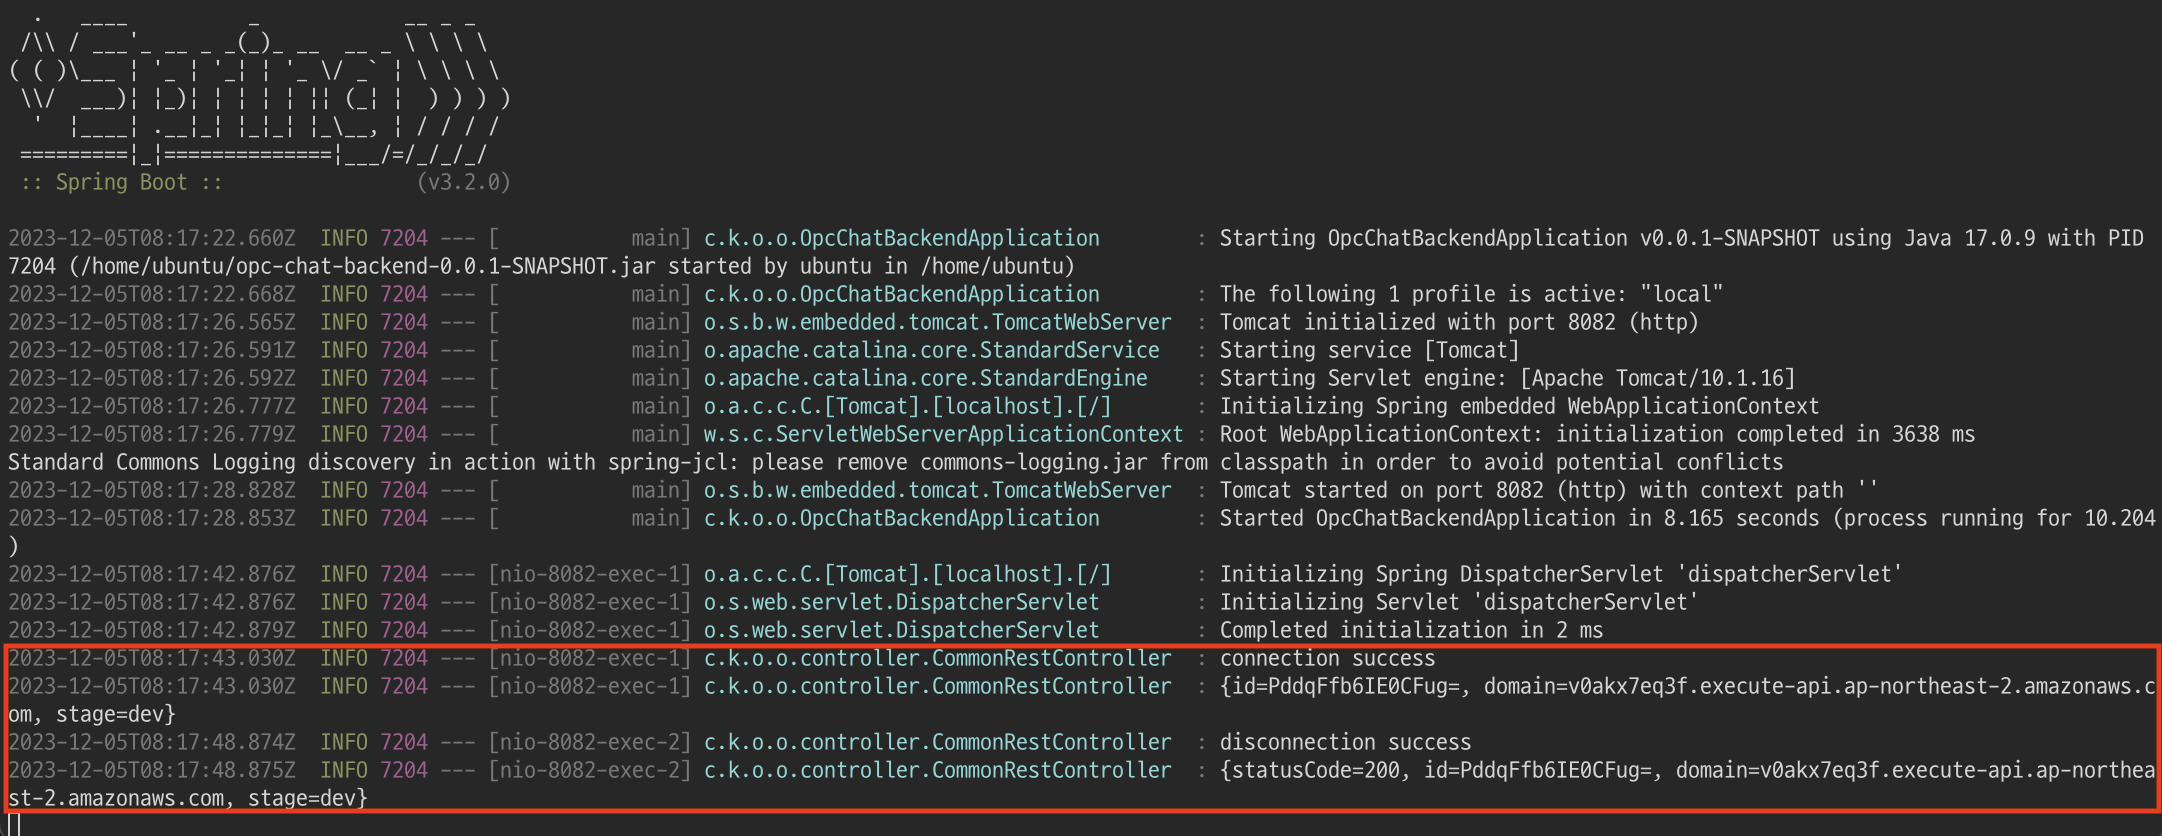Click timestamp 2023-12-05T08:17:28.828Z
Viewport: 2162px width, 836px height.
152,490
